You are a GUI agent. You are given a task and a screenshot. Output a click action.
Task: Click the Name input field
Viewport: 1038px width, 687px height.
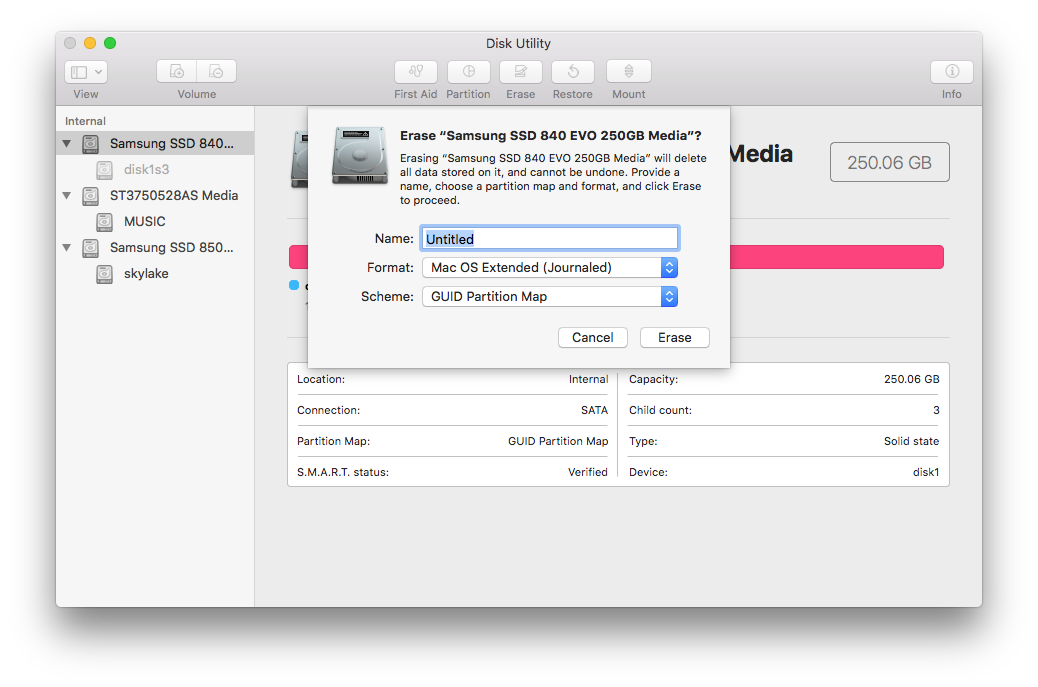point(549,238)
